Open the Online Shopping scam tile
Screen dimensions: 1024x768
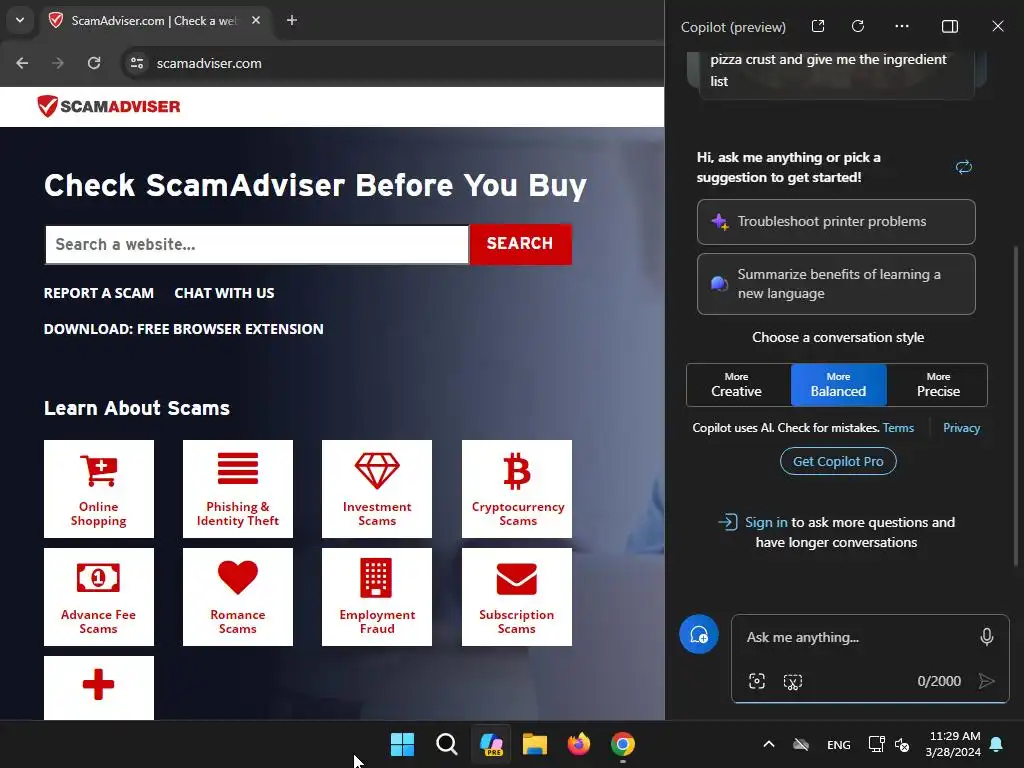click(x=99, y=488)
